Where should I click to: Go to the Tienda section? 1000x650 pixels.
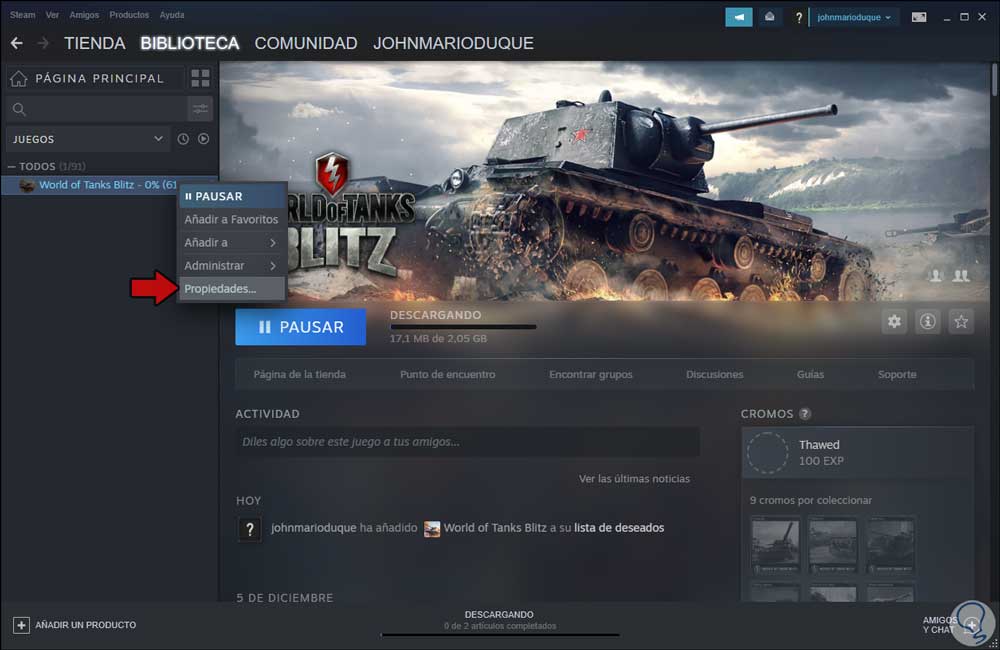click(x=94, y=43)
